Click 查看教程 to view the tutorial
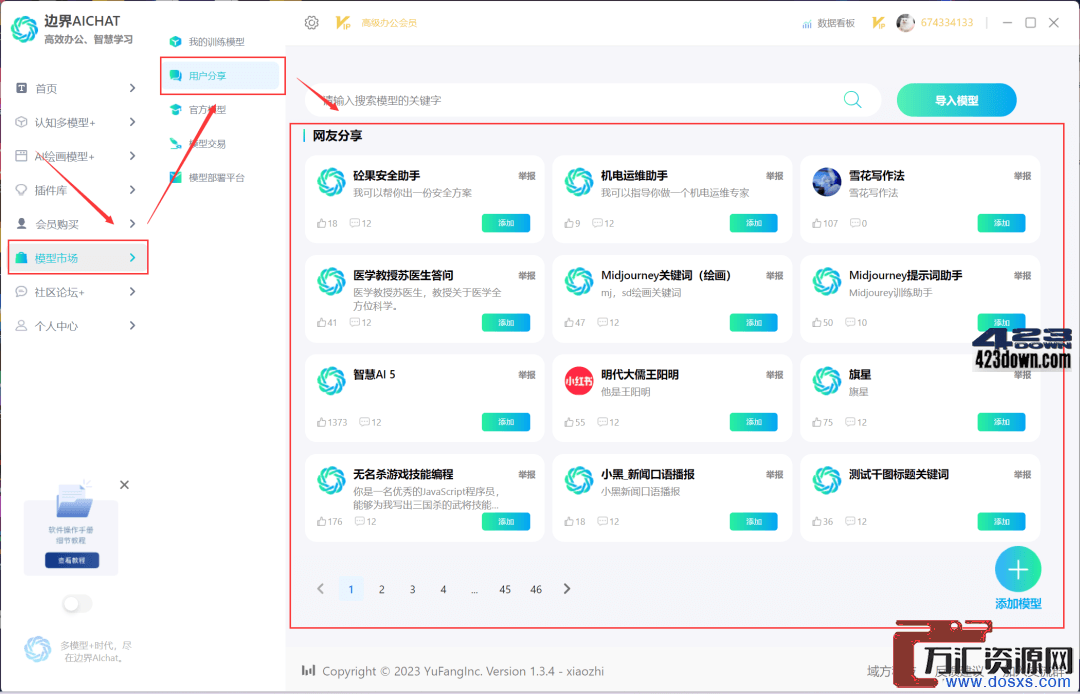The width and height of the screenshot is (1080, 694). [72, 560]
